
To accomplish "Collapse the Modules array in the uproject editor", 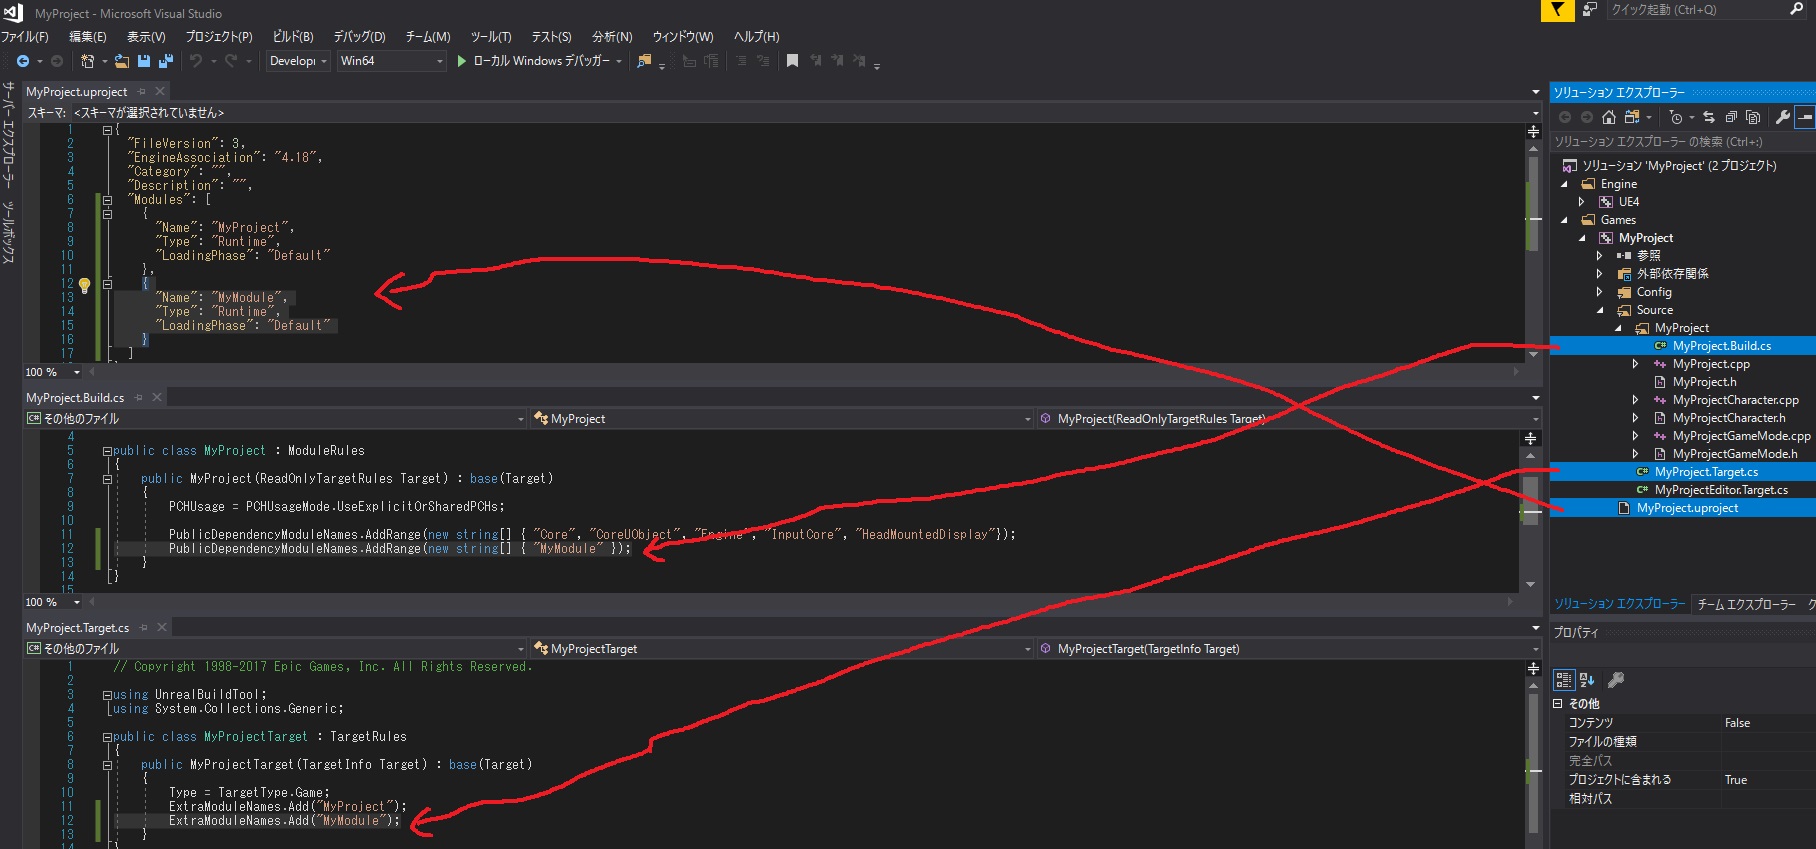I will tap(107, 200).
